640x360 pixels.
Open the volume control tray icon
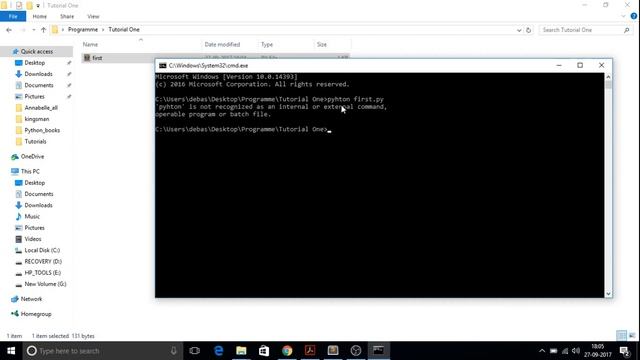[576, 351]
